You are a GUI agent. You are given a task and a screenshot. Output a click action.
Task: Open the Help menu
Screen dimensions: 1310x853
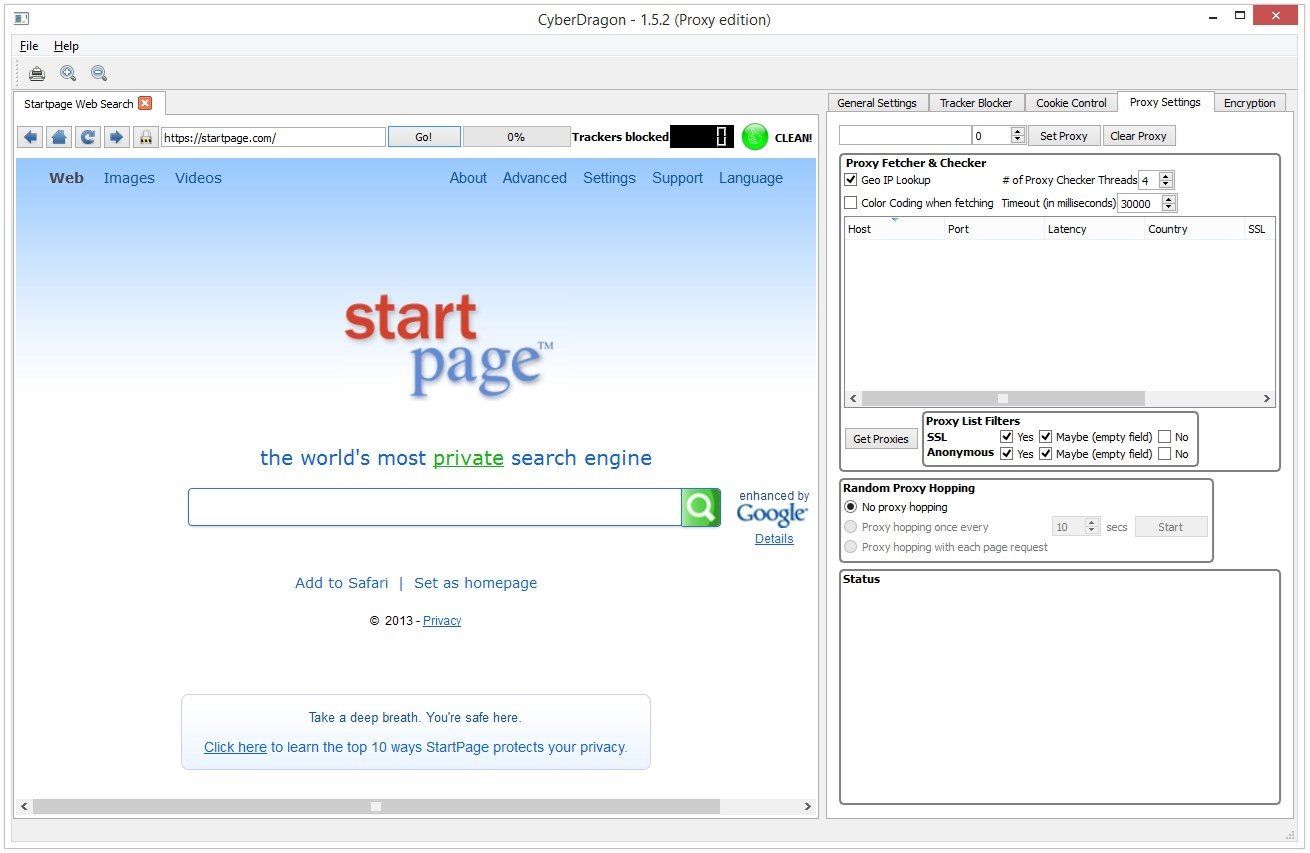pyautogui.click(x=66, y=46)
